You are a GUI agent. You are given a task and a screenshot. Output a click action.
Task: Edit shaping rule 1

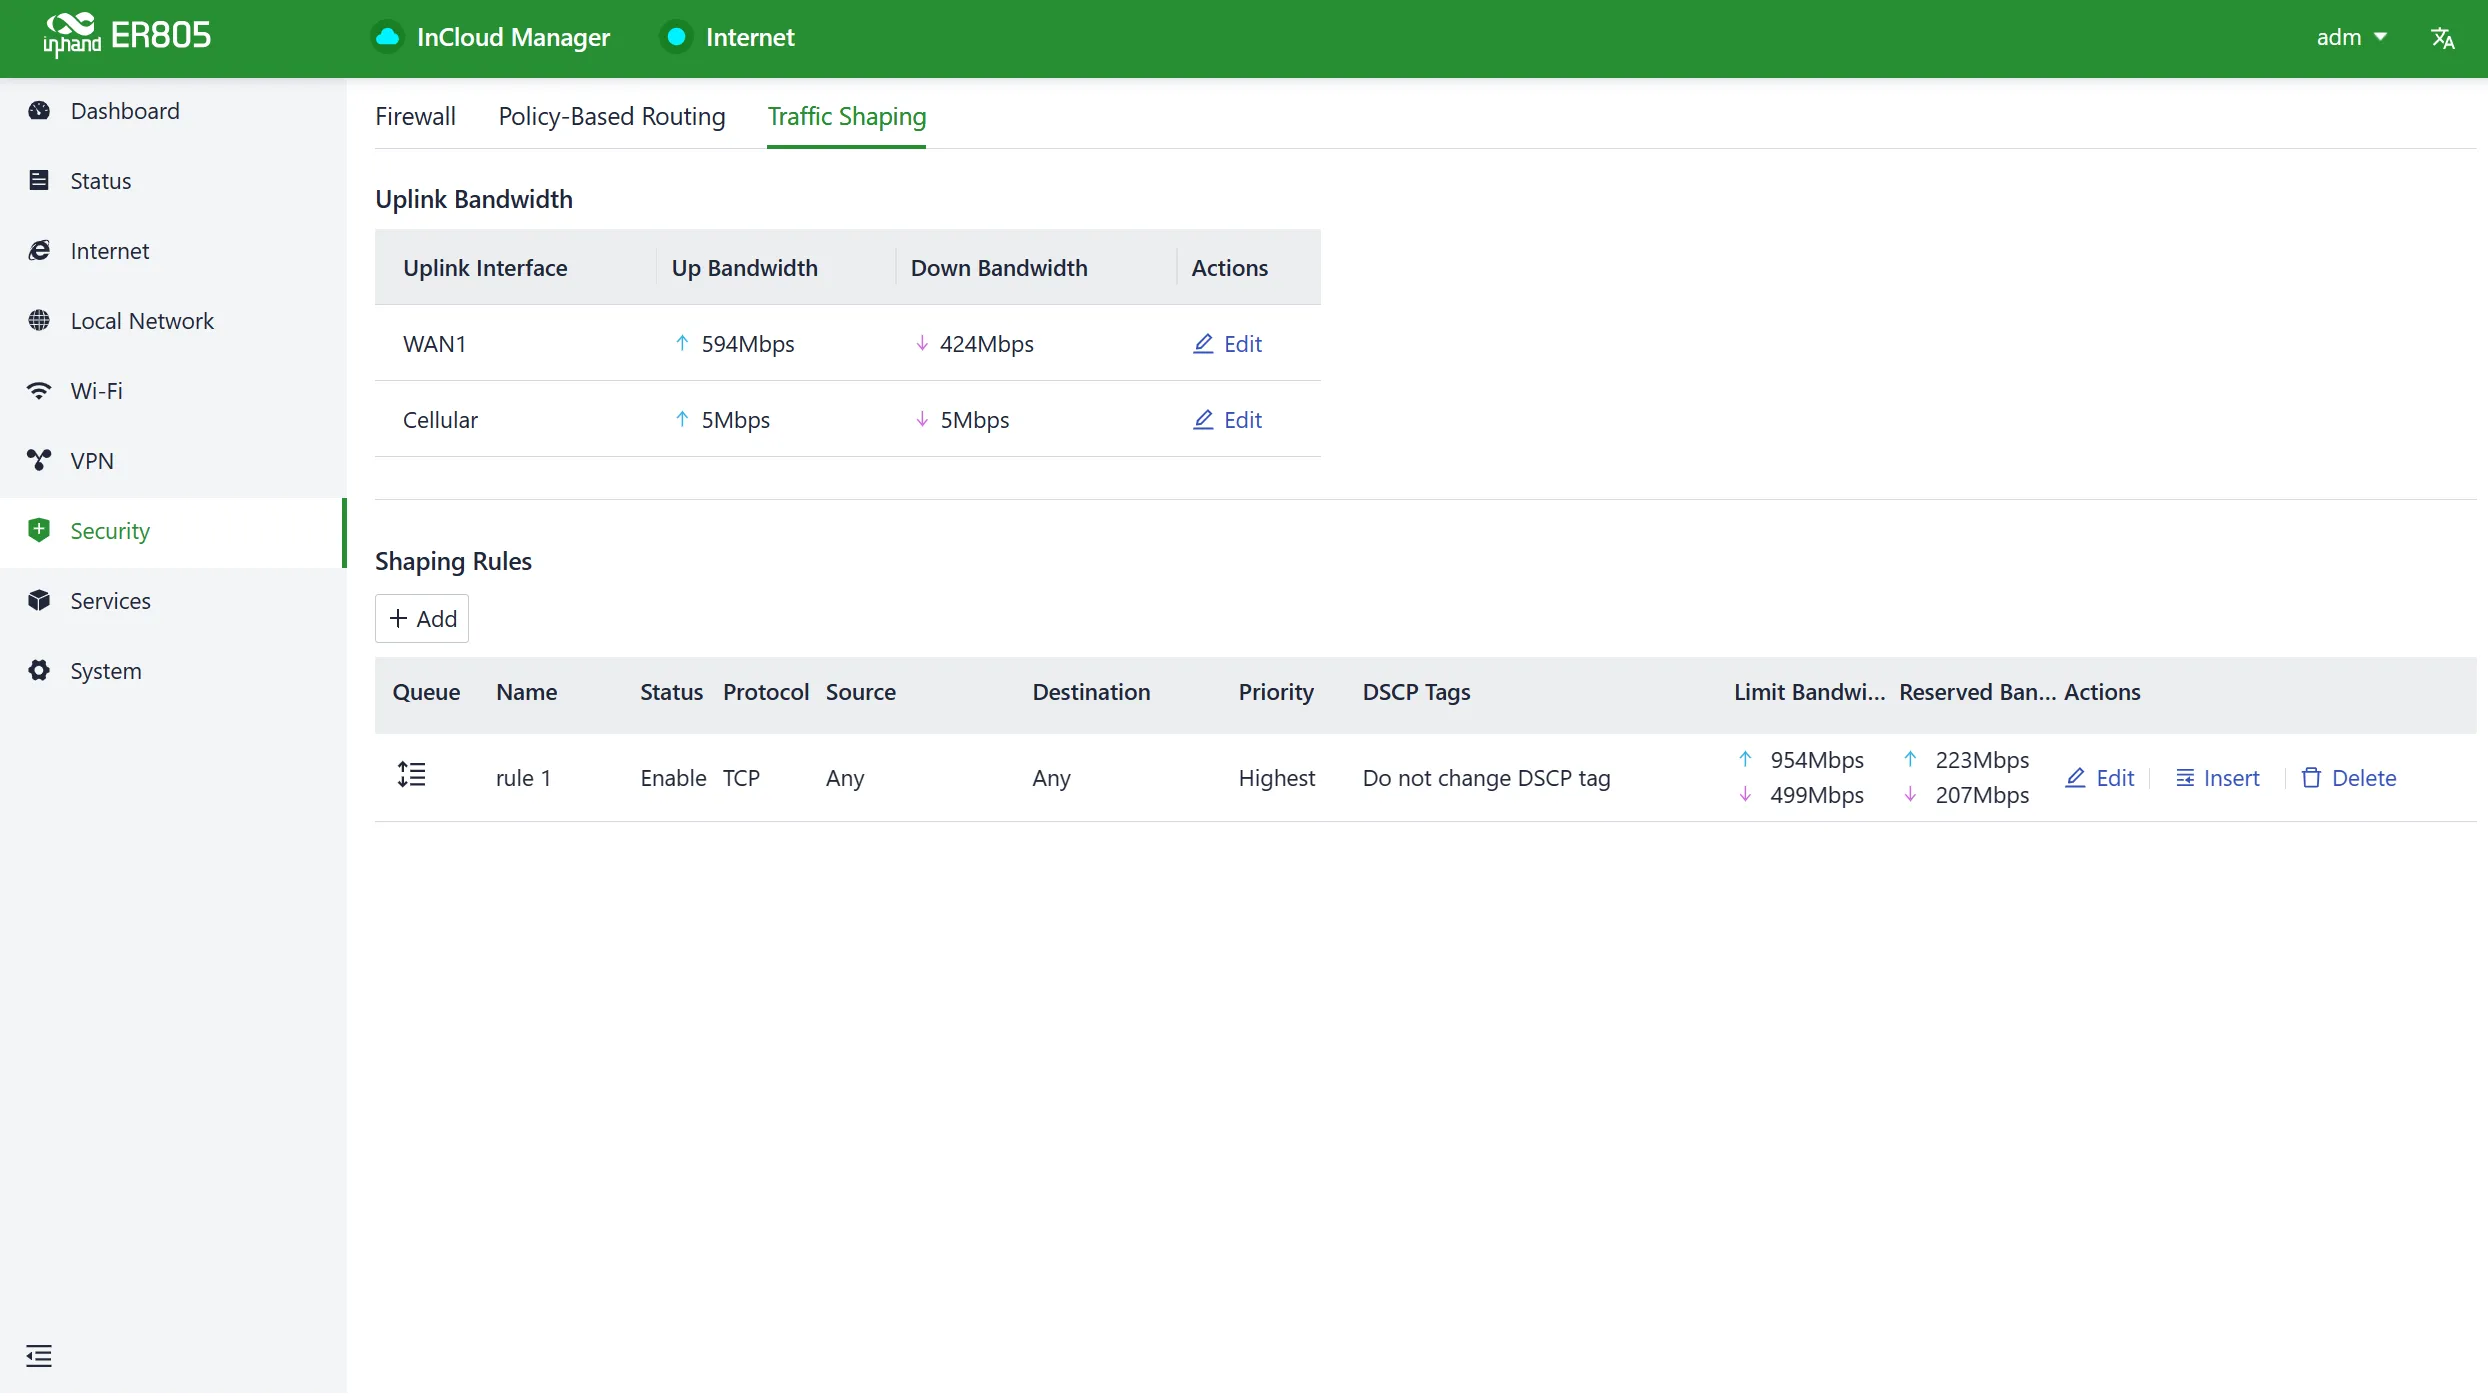click(x=2100, y=778)
